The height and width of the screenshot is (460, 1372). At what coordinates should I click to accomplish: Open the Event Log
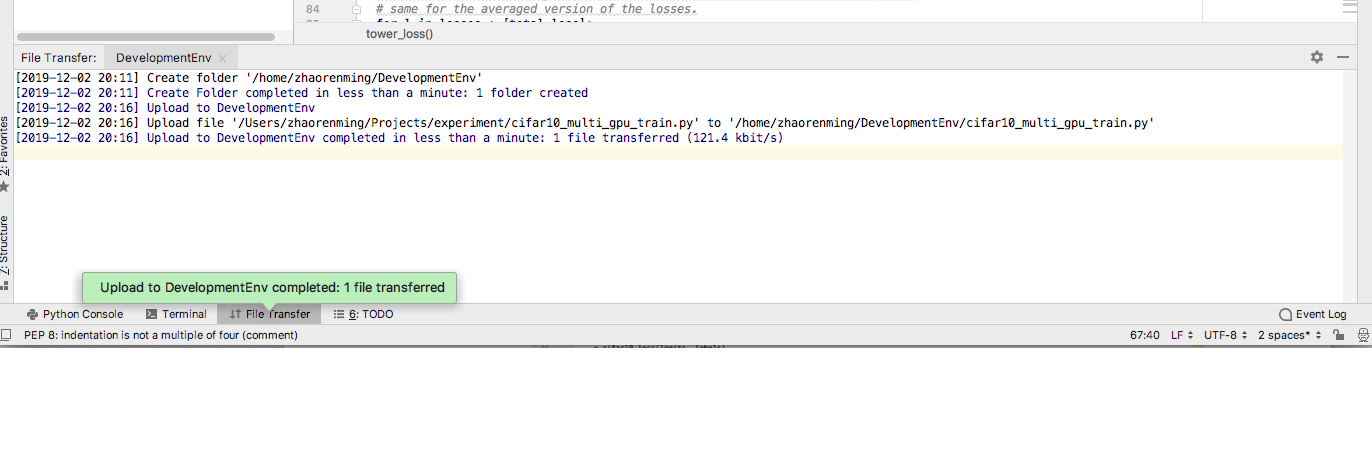coord(1313,314)
